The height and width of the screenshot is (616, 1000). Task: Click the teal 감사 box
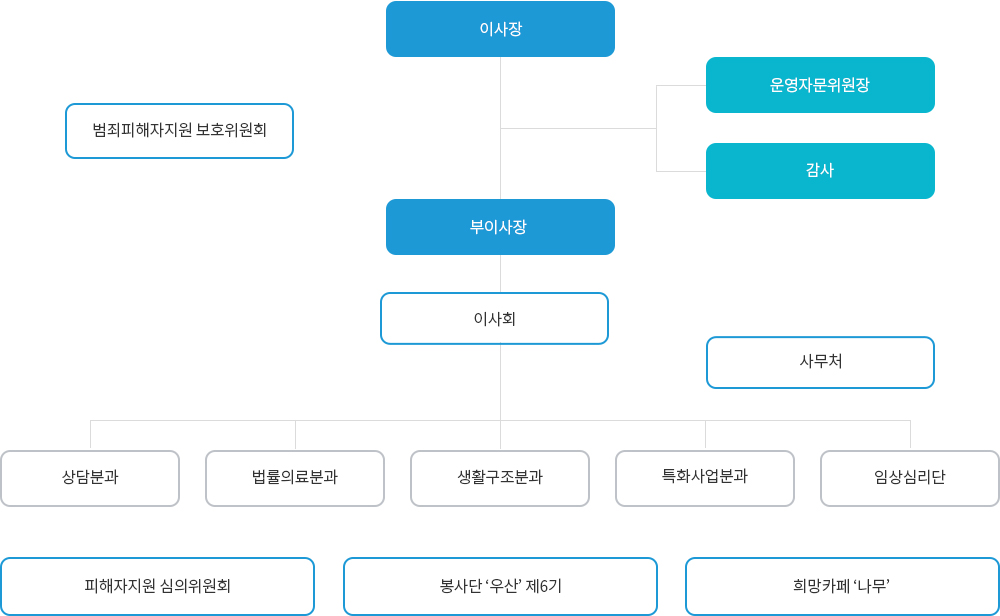[x=820, y=171]
